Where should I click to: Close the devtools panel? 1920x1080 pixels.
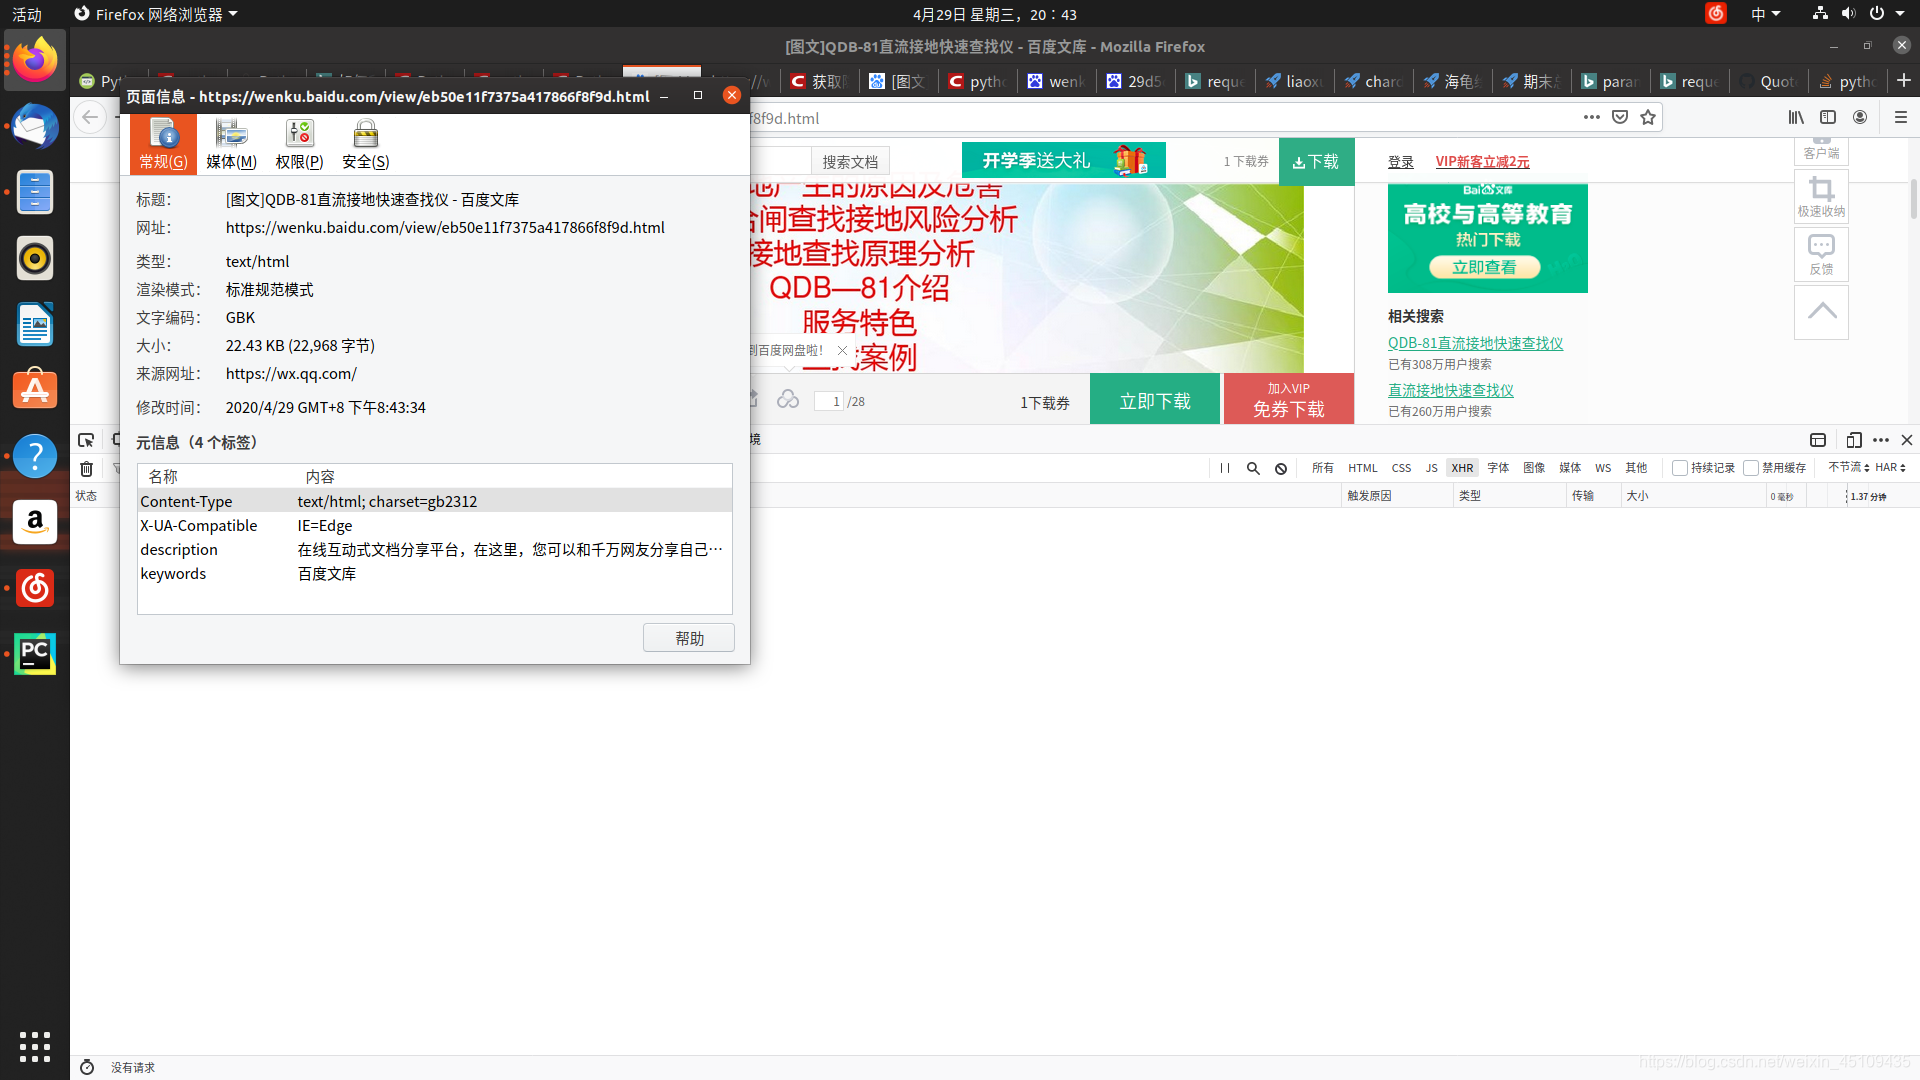coord(1907,440)
